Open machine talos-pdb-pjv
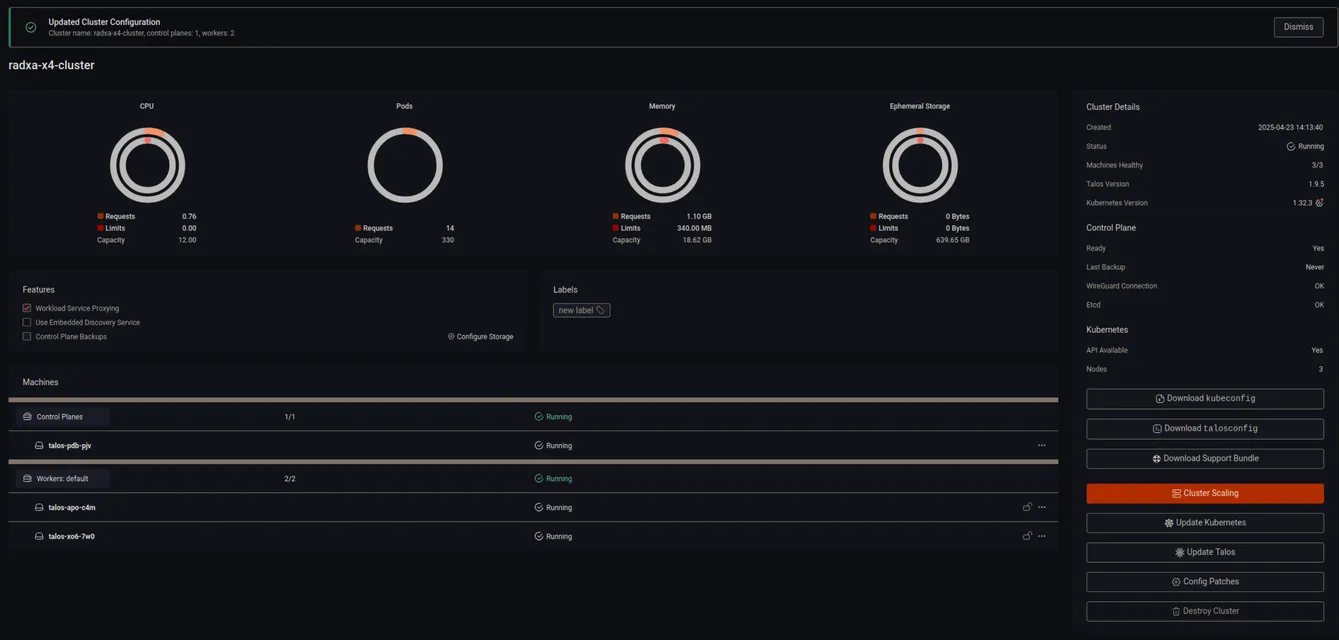The height and width of the screenshot is (640, 1339). tap(70, 446)
